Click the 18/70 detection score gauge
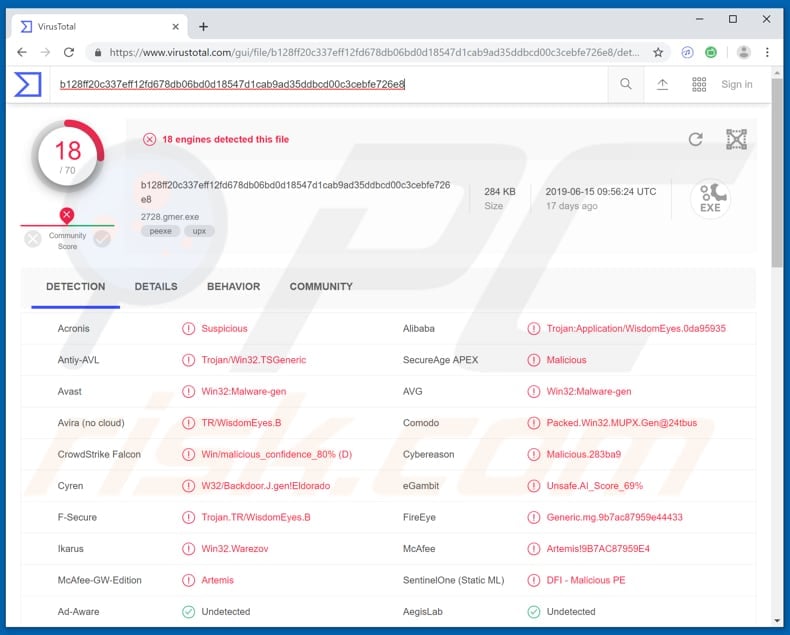Viewport: 790px width, 635px height. tap(68, 156)
